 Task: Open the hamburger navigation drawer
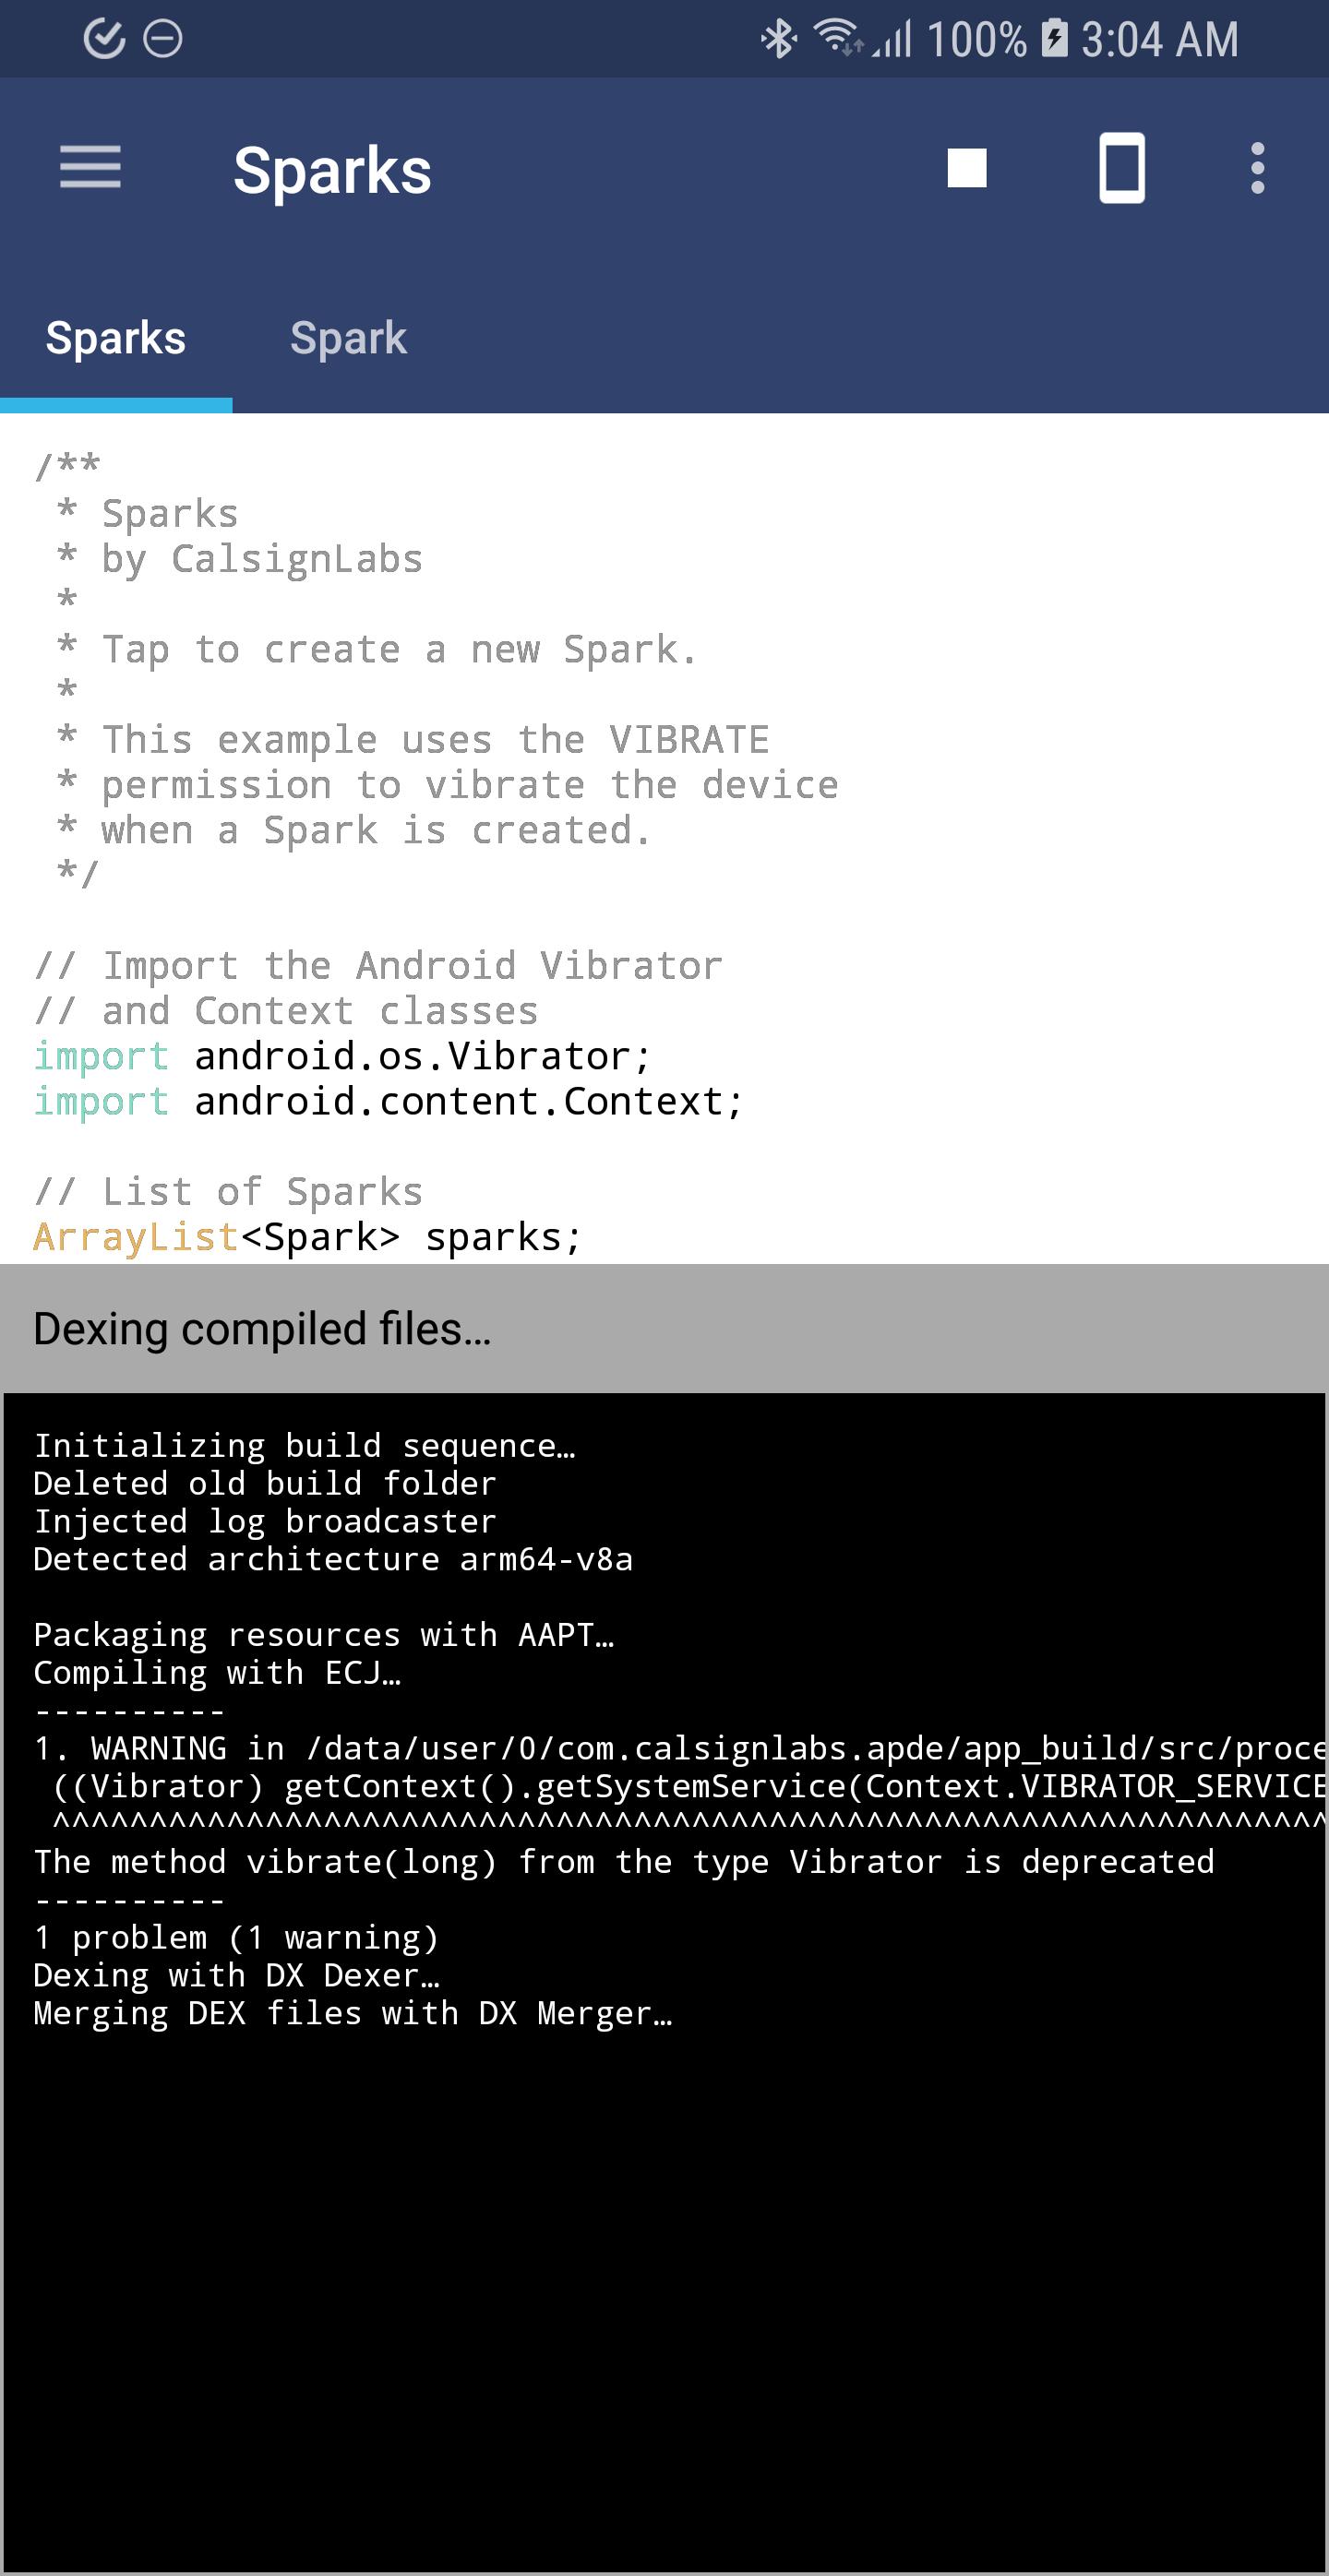[90, 167]
